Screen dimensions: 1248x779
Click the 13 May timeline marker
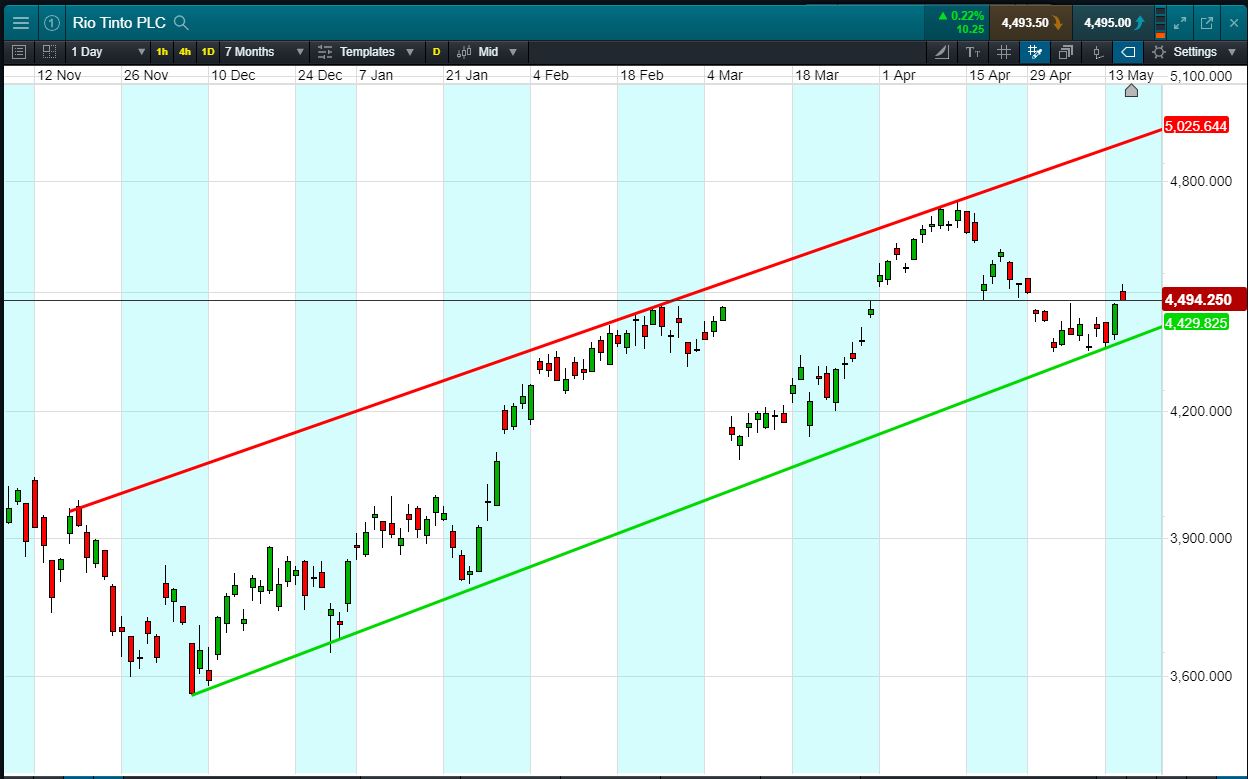(x=1131, y=91)
